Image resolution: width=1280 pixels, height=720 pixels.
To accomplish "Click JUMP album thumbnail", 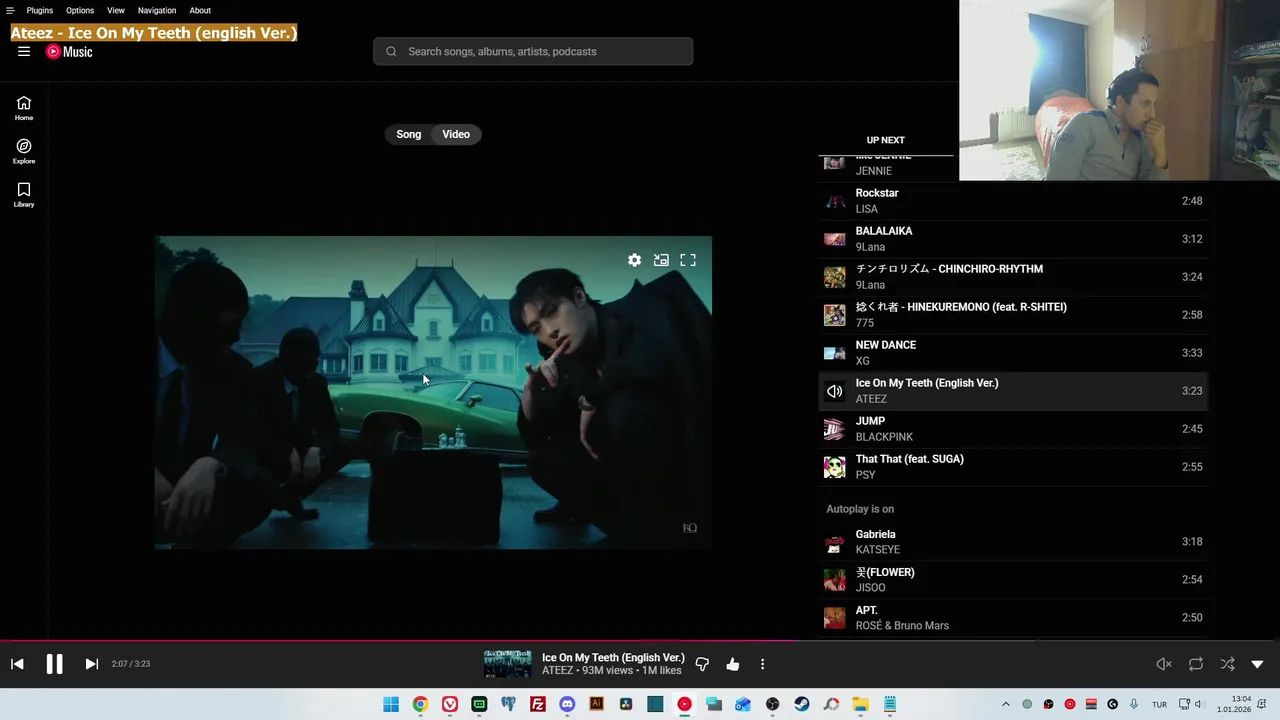I will tap(834, 429).
